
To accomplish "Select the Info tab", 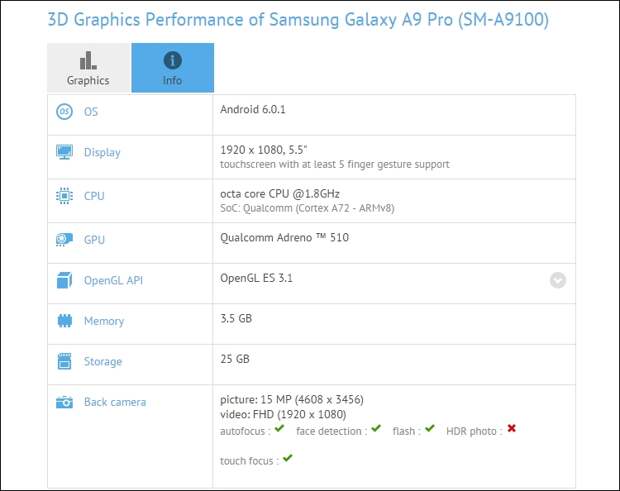I will pos(172,68).
